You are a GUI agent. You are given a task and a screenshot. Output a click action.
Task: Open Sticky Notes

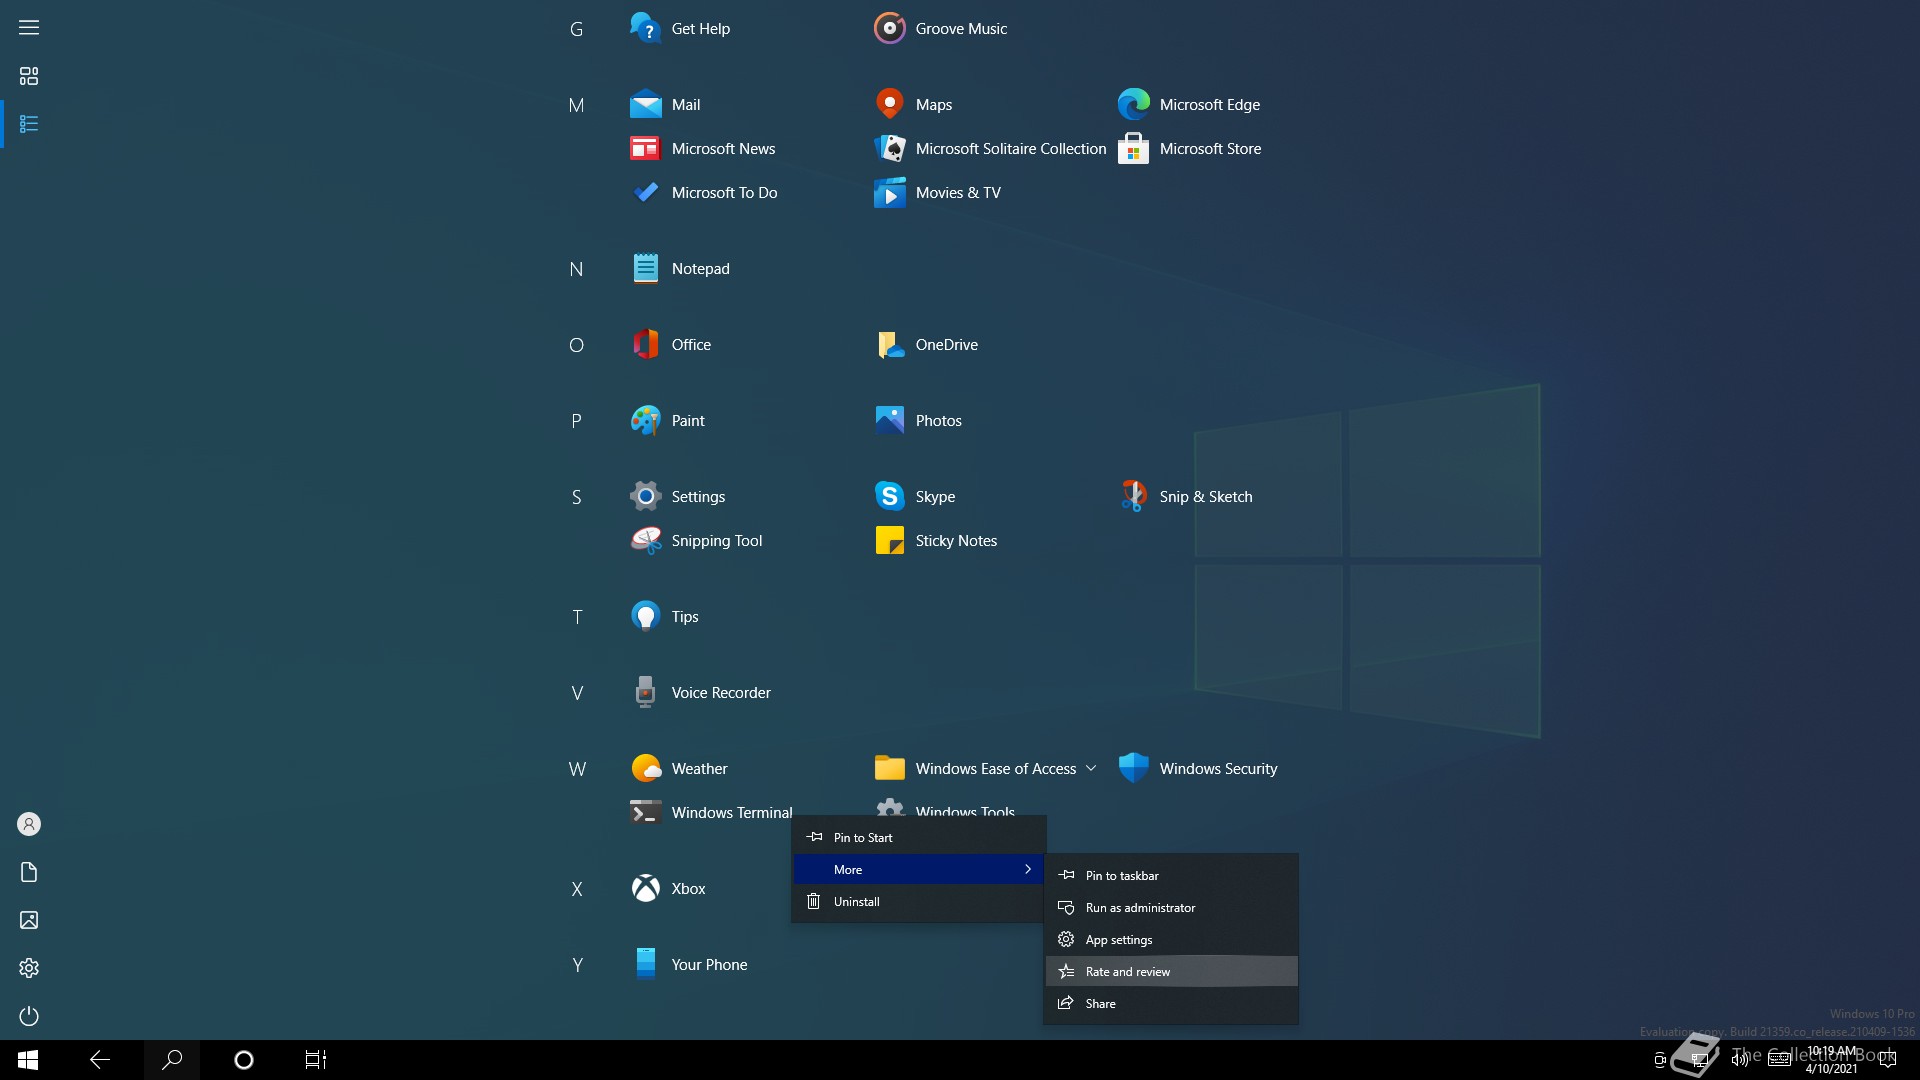(936, 540)
